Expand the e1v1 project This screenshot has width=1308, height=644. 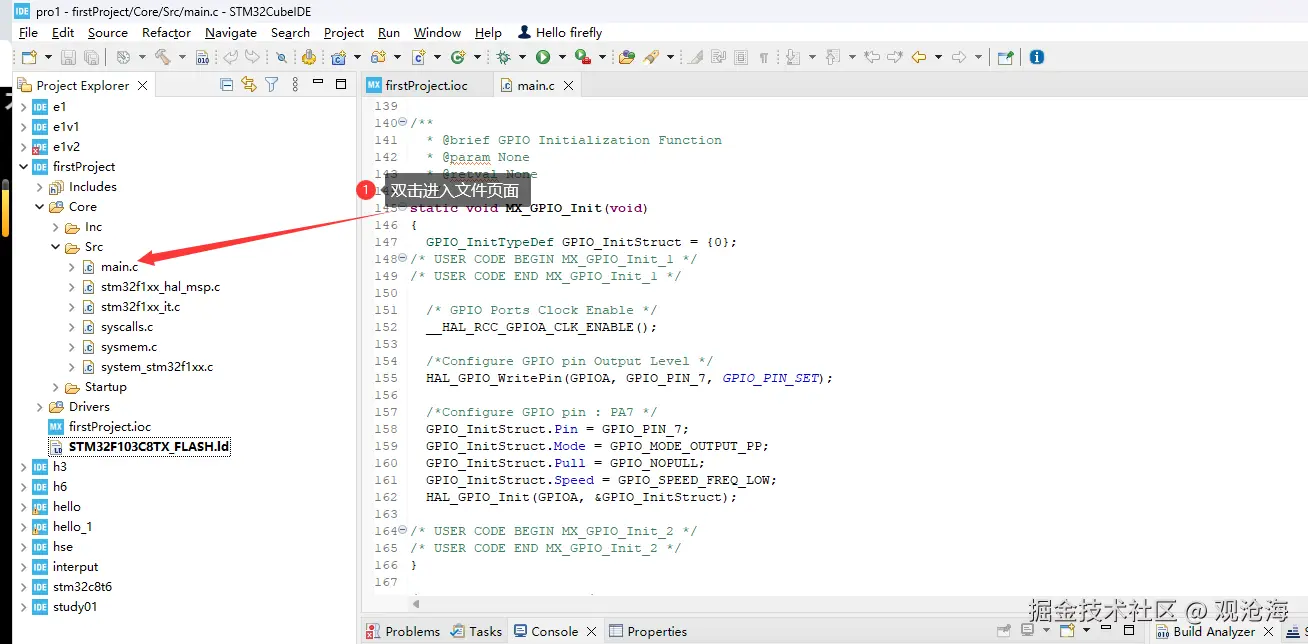(23, 127)
